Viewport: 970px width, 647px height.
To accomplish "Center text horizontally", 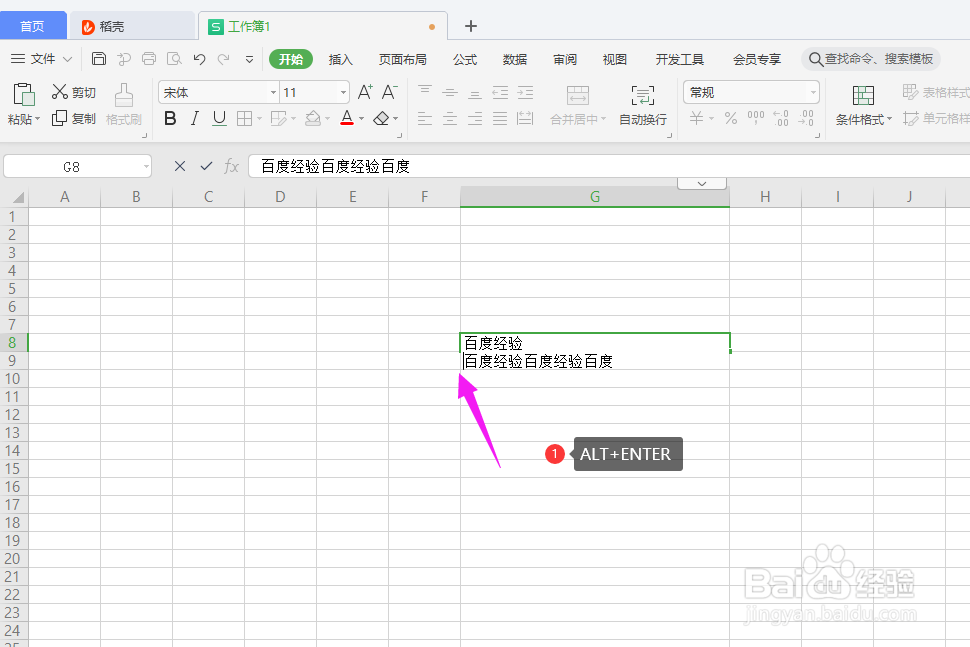I will click(x=450, y=118).
